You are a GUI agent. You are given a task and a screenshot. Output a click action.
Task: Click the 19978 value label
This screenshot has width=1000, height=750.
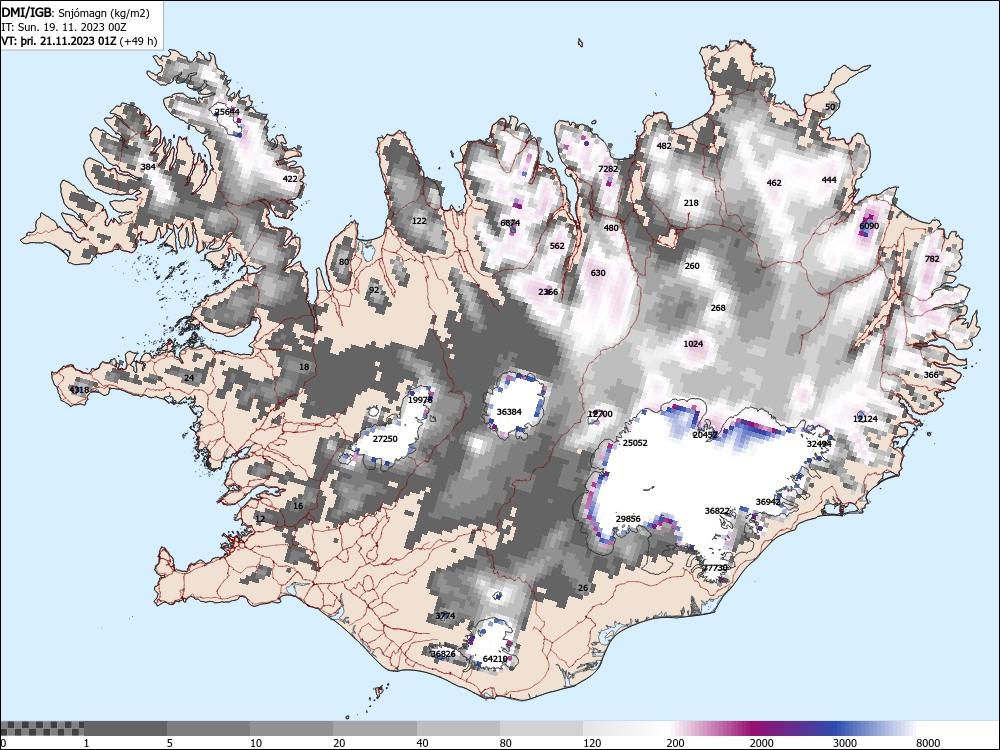coord(420,400)
